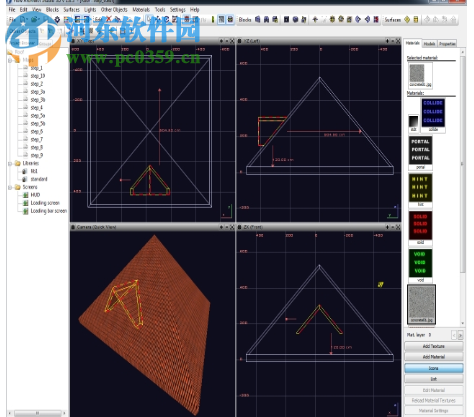Open the Lights menu
Image resolution: width=474 pixels, height=417 pixels.
pyautogui.click(x=90, y=10)
